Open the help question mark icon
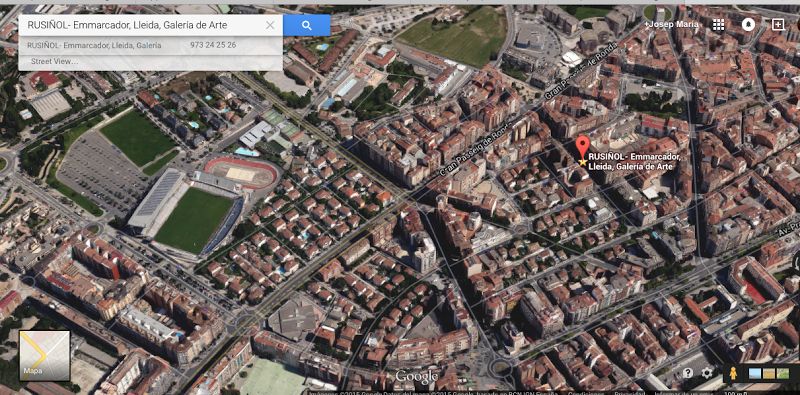This screenshot has width=800, height=395. [688, 373]
